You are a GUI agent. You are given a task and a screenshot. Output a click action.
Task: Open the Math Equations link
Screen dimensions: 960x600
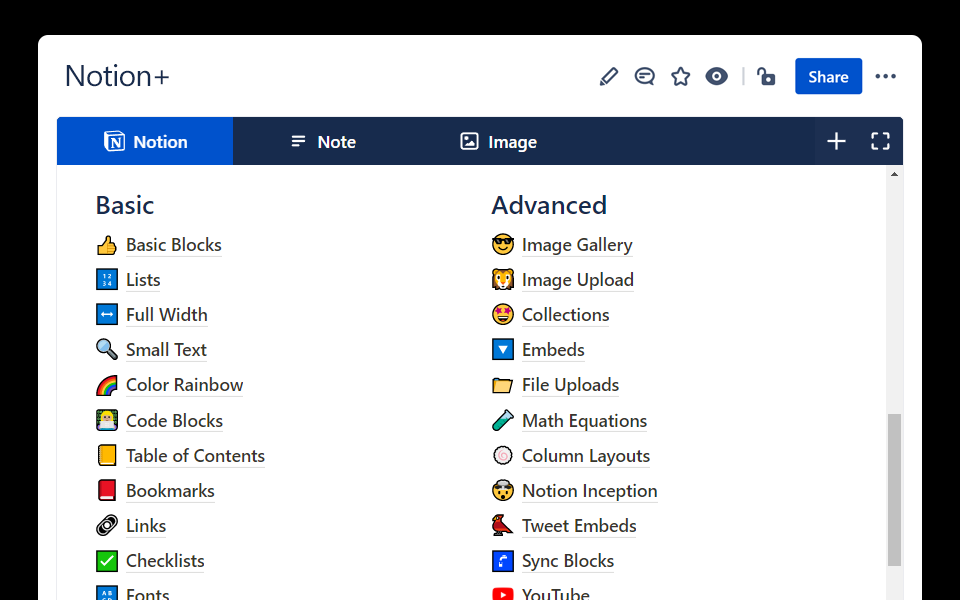[585, 421]
